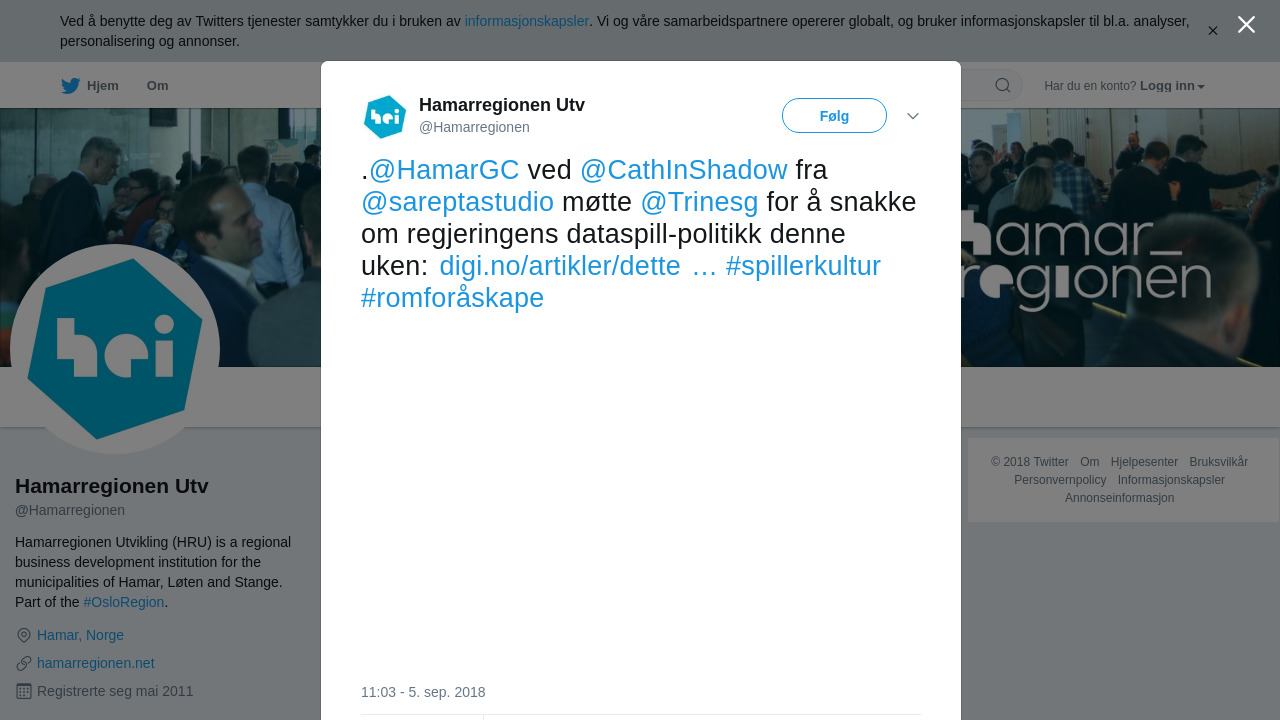
Task: Open the #spillerkultur hashtag
Action: point(803,266)
